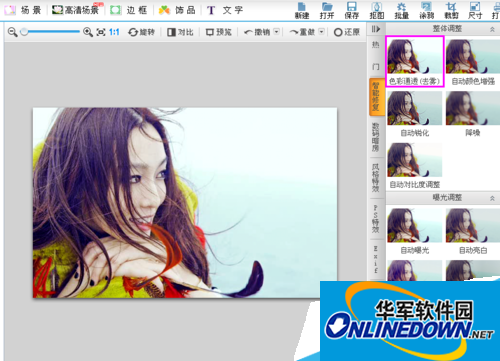Click the zoom in magnifier icon

click(x=88, y=32)
